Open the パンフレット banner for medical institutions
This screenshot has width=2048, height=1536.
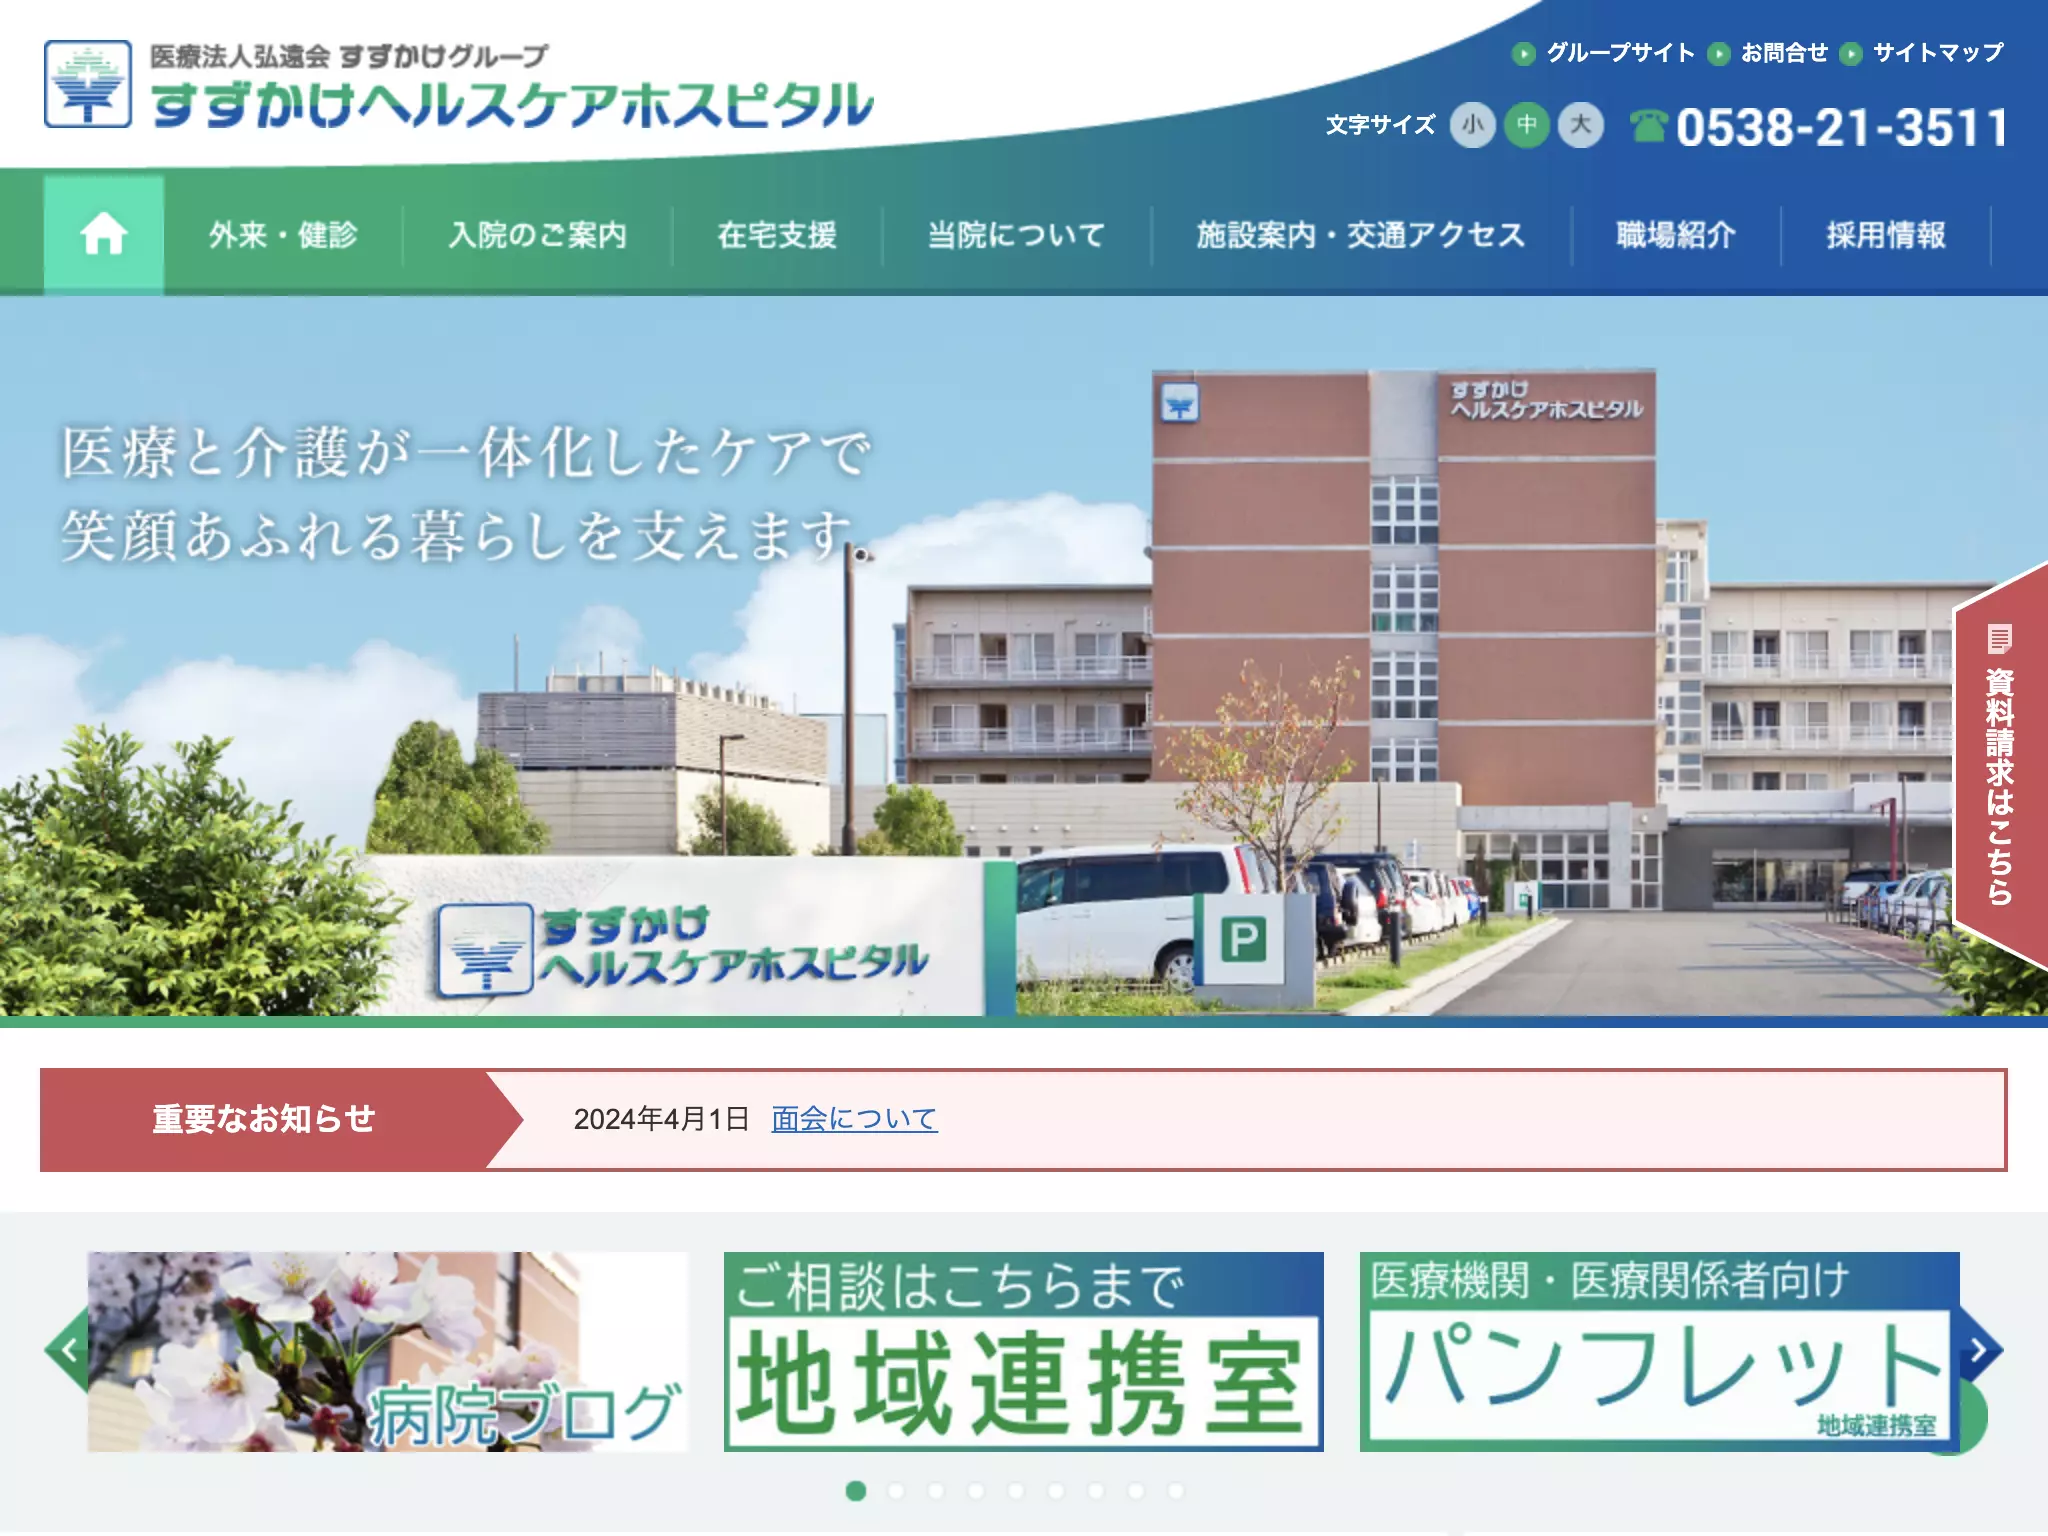[1659, 1351]
